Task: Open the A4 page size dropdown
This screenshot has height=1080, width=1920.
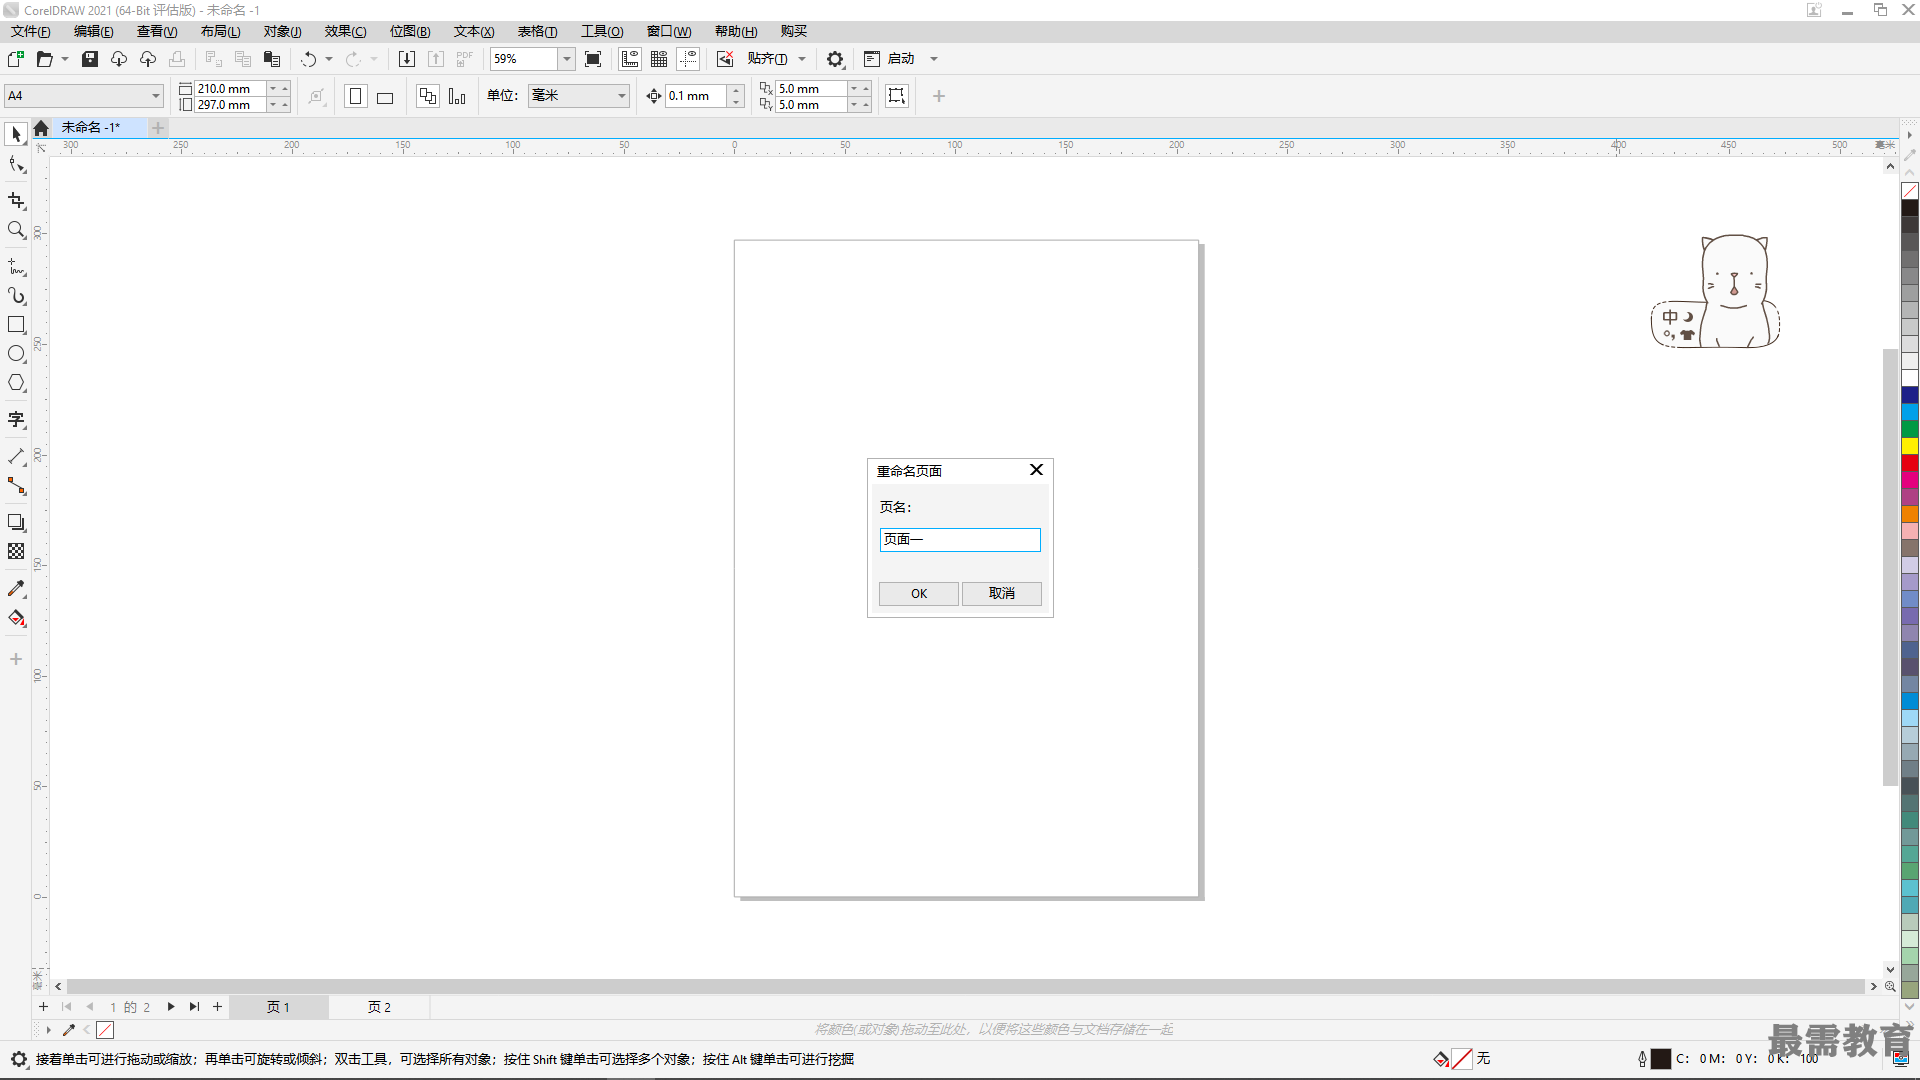Action: pos(156,96)
